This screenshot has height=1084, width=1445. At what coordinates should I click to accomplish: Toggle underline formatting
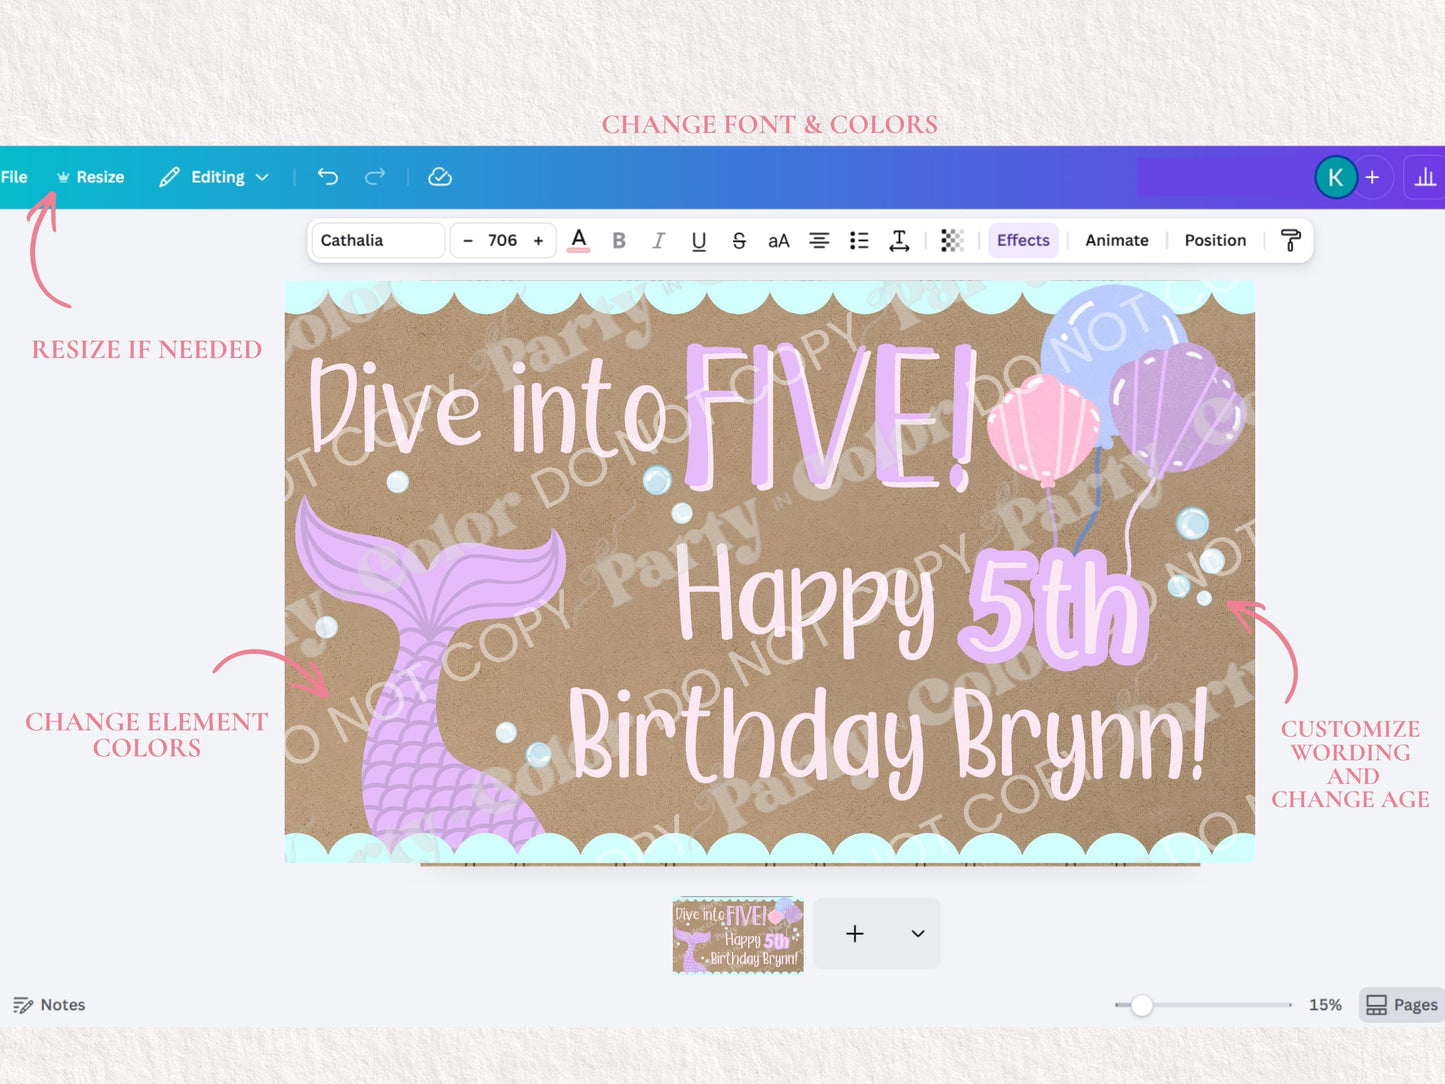699,240
